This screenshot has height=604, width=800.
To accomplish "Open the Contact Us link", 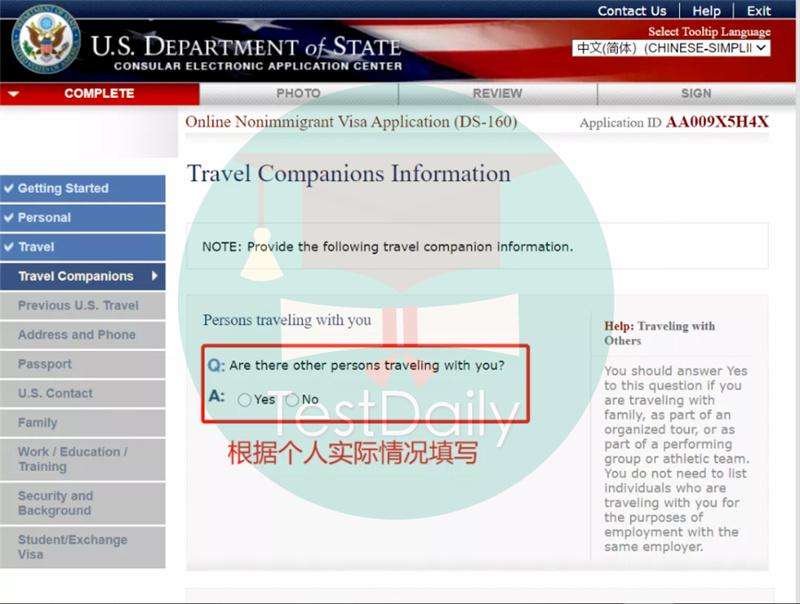I will tap(632, 11).
